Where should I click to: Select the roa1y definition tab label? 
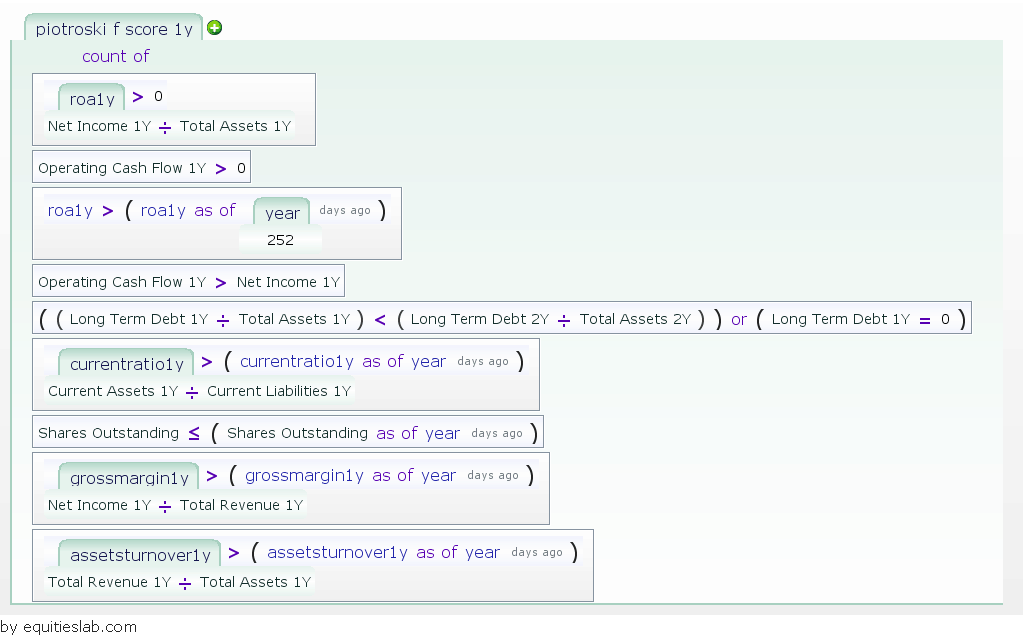click(x=92, y=99)
